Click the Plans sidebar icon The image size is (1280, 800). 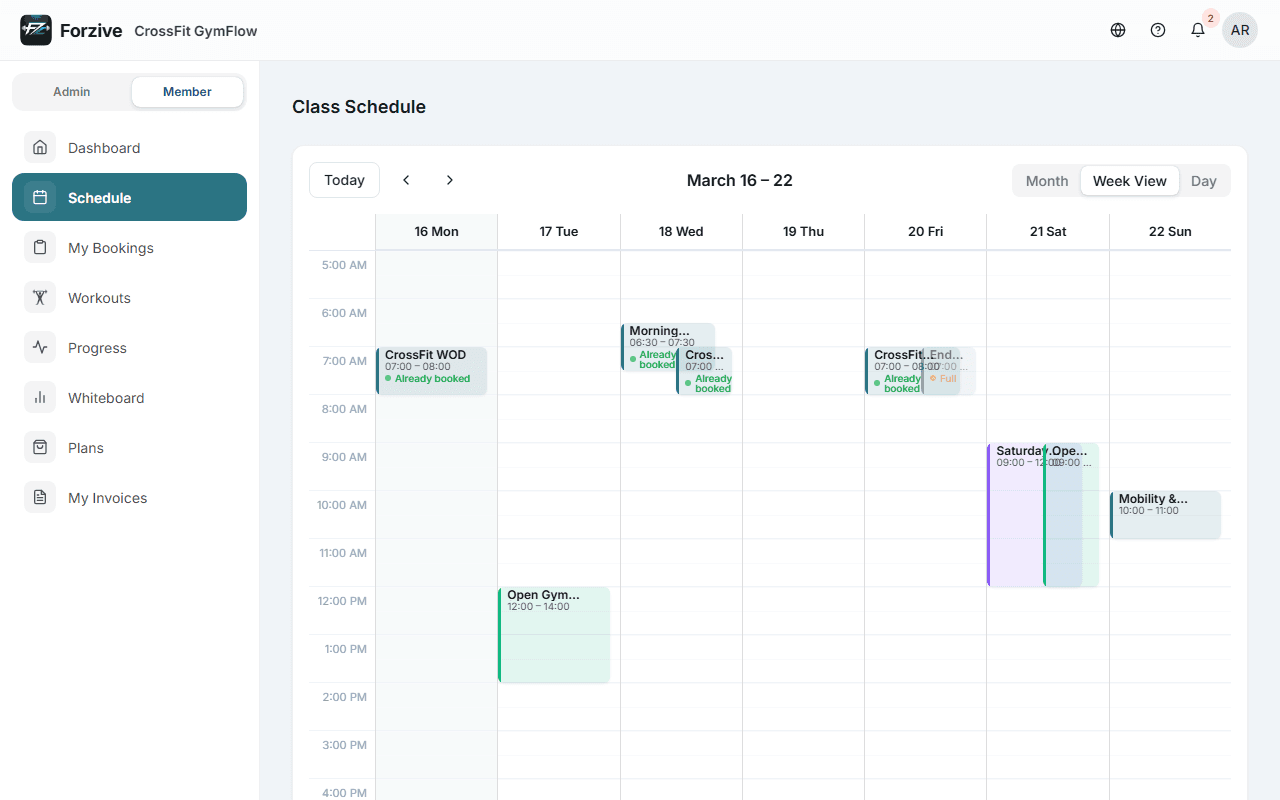tap(40, 447)
